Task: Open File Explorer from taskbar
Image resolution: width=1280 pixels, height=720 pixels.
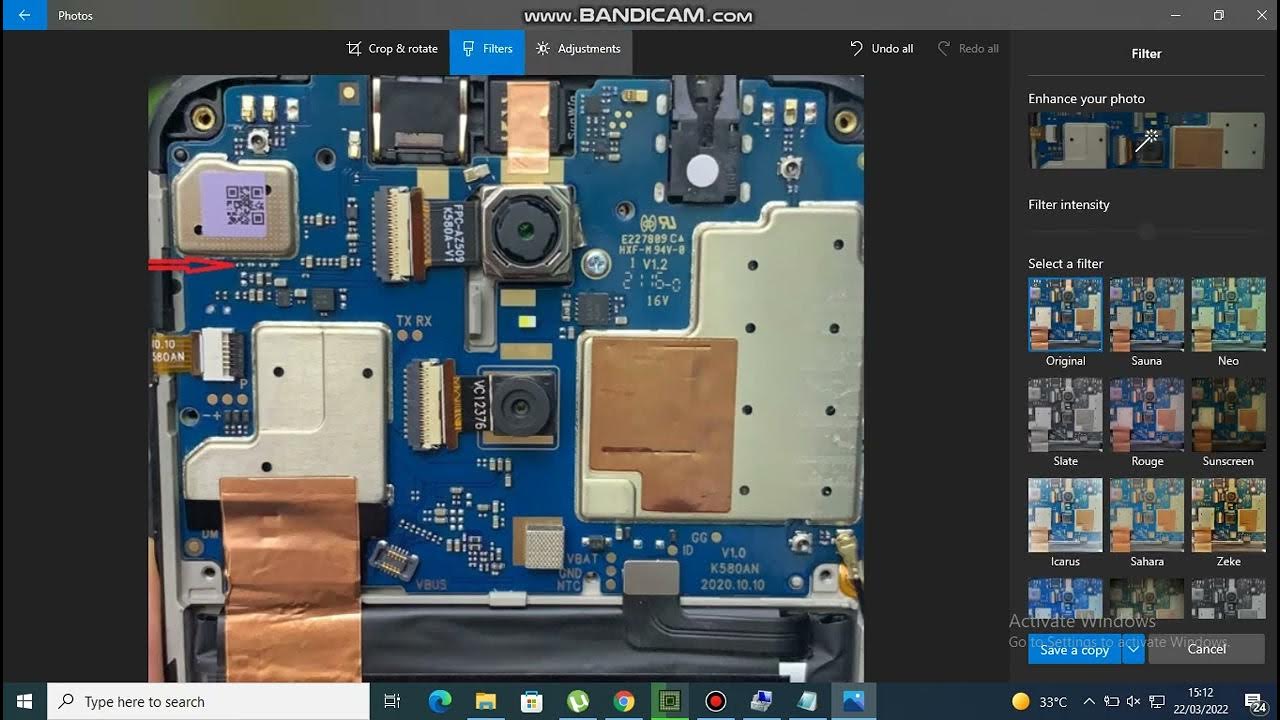Action: click(486, 702)
